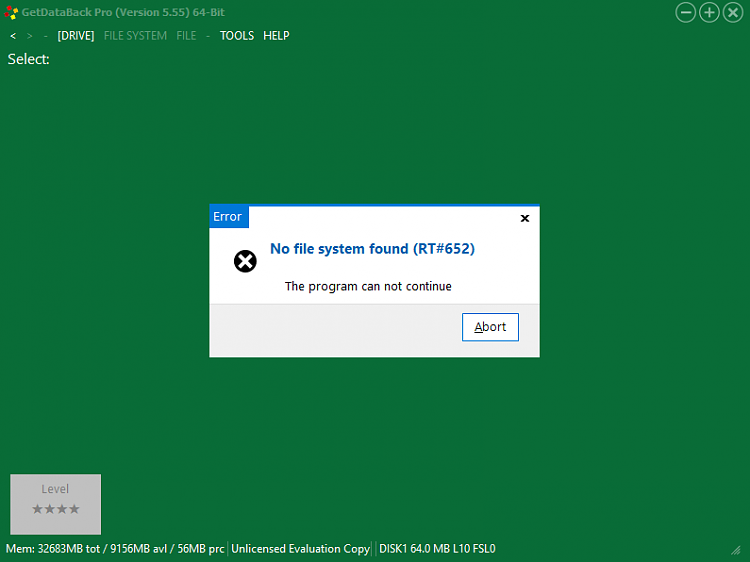750x562 pixels.
Task: Click the Mem usage status bar entry
Action: pyautogui.click(x=115, y=549)
